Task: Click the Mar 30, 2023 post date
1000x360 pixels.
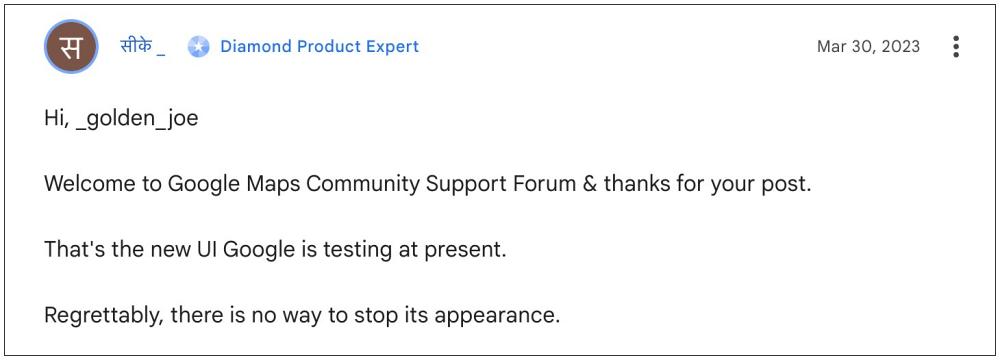Action: coord(868,47)
